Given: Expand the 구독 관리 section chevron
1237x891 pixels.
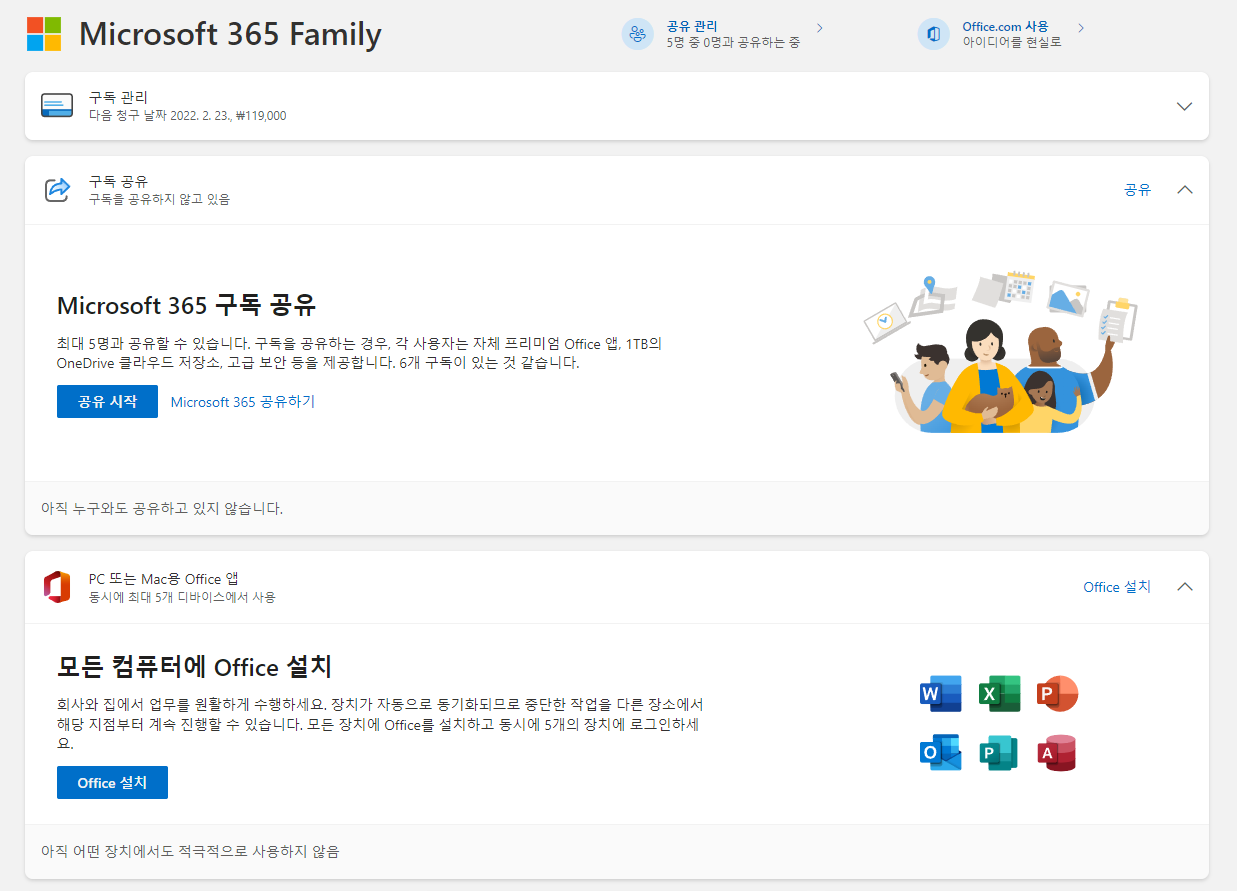Looking at the screenshot, I should (x=1185, y=106).
